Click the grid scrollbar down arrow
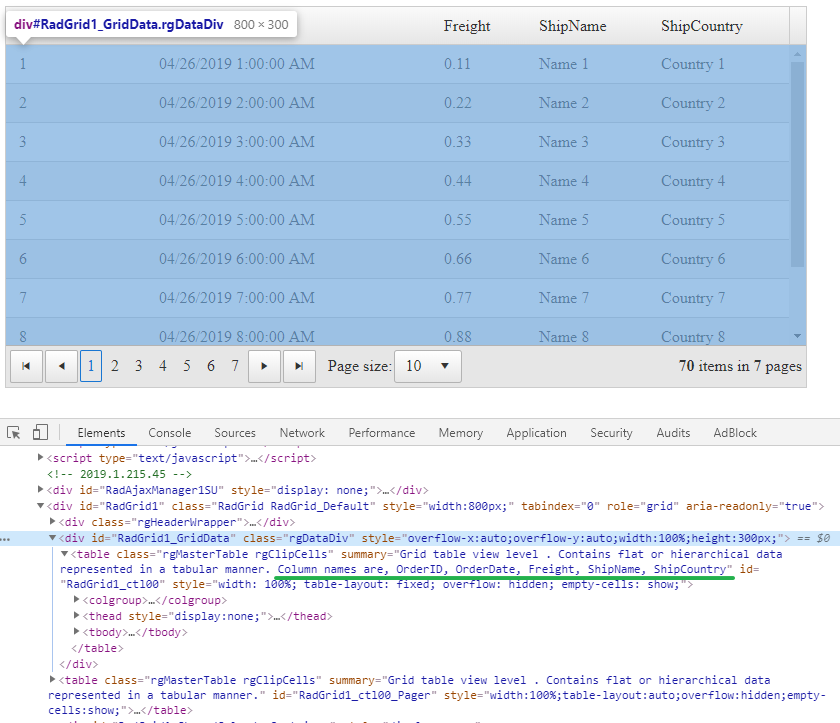The width and height of the screenshot is (840, 723). (x=797, y=336)
